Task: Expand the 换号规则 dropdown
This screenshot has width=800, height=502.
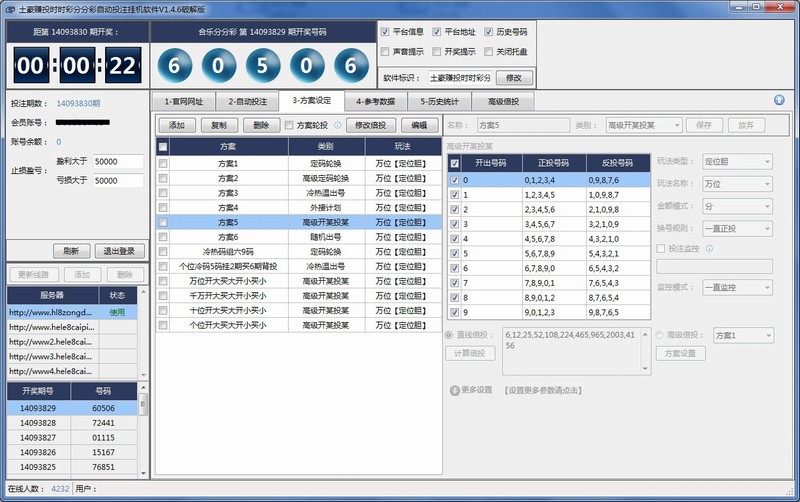Action: tap(737, 228)
